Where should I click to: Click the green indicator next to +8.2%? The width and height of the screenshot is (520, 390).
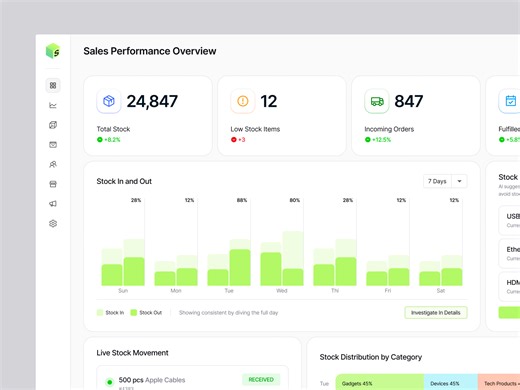[x=100, y=140]
